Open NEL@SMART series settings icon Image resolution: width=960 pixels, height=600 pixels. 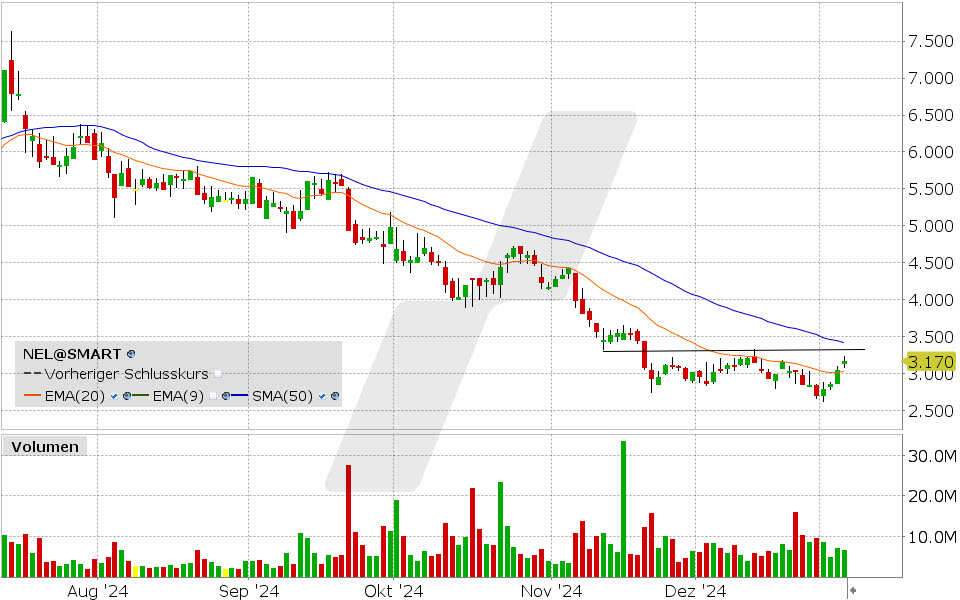130,354
